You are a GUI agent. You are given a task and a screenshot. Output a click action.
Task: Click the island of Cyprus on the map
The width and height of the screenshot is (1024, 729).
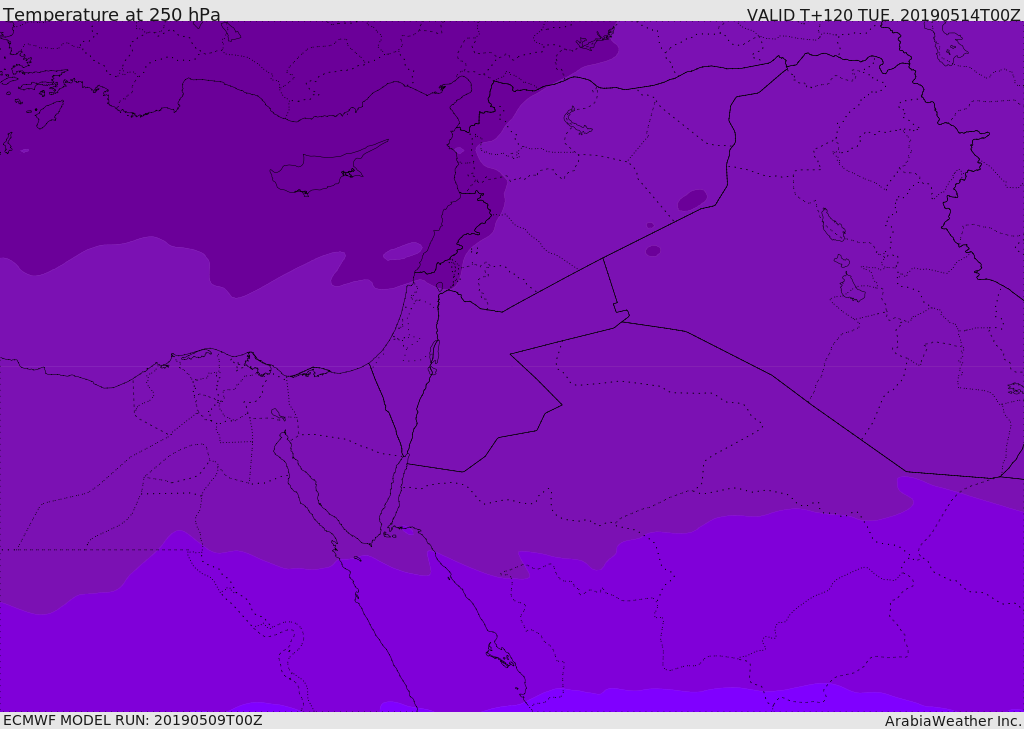pyautogui.click(x=325, y=171)
